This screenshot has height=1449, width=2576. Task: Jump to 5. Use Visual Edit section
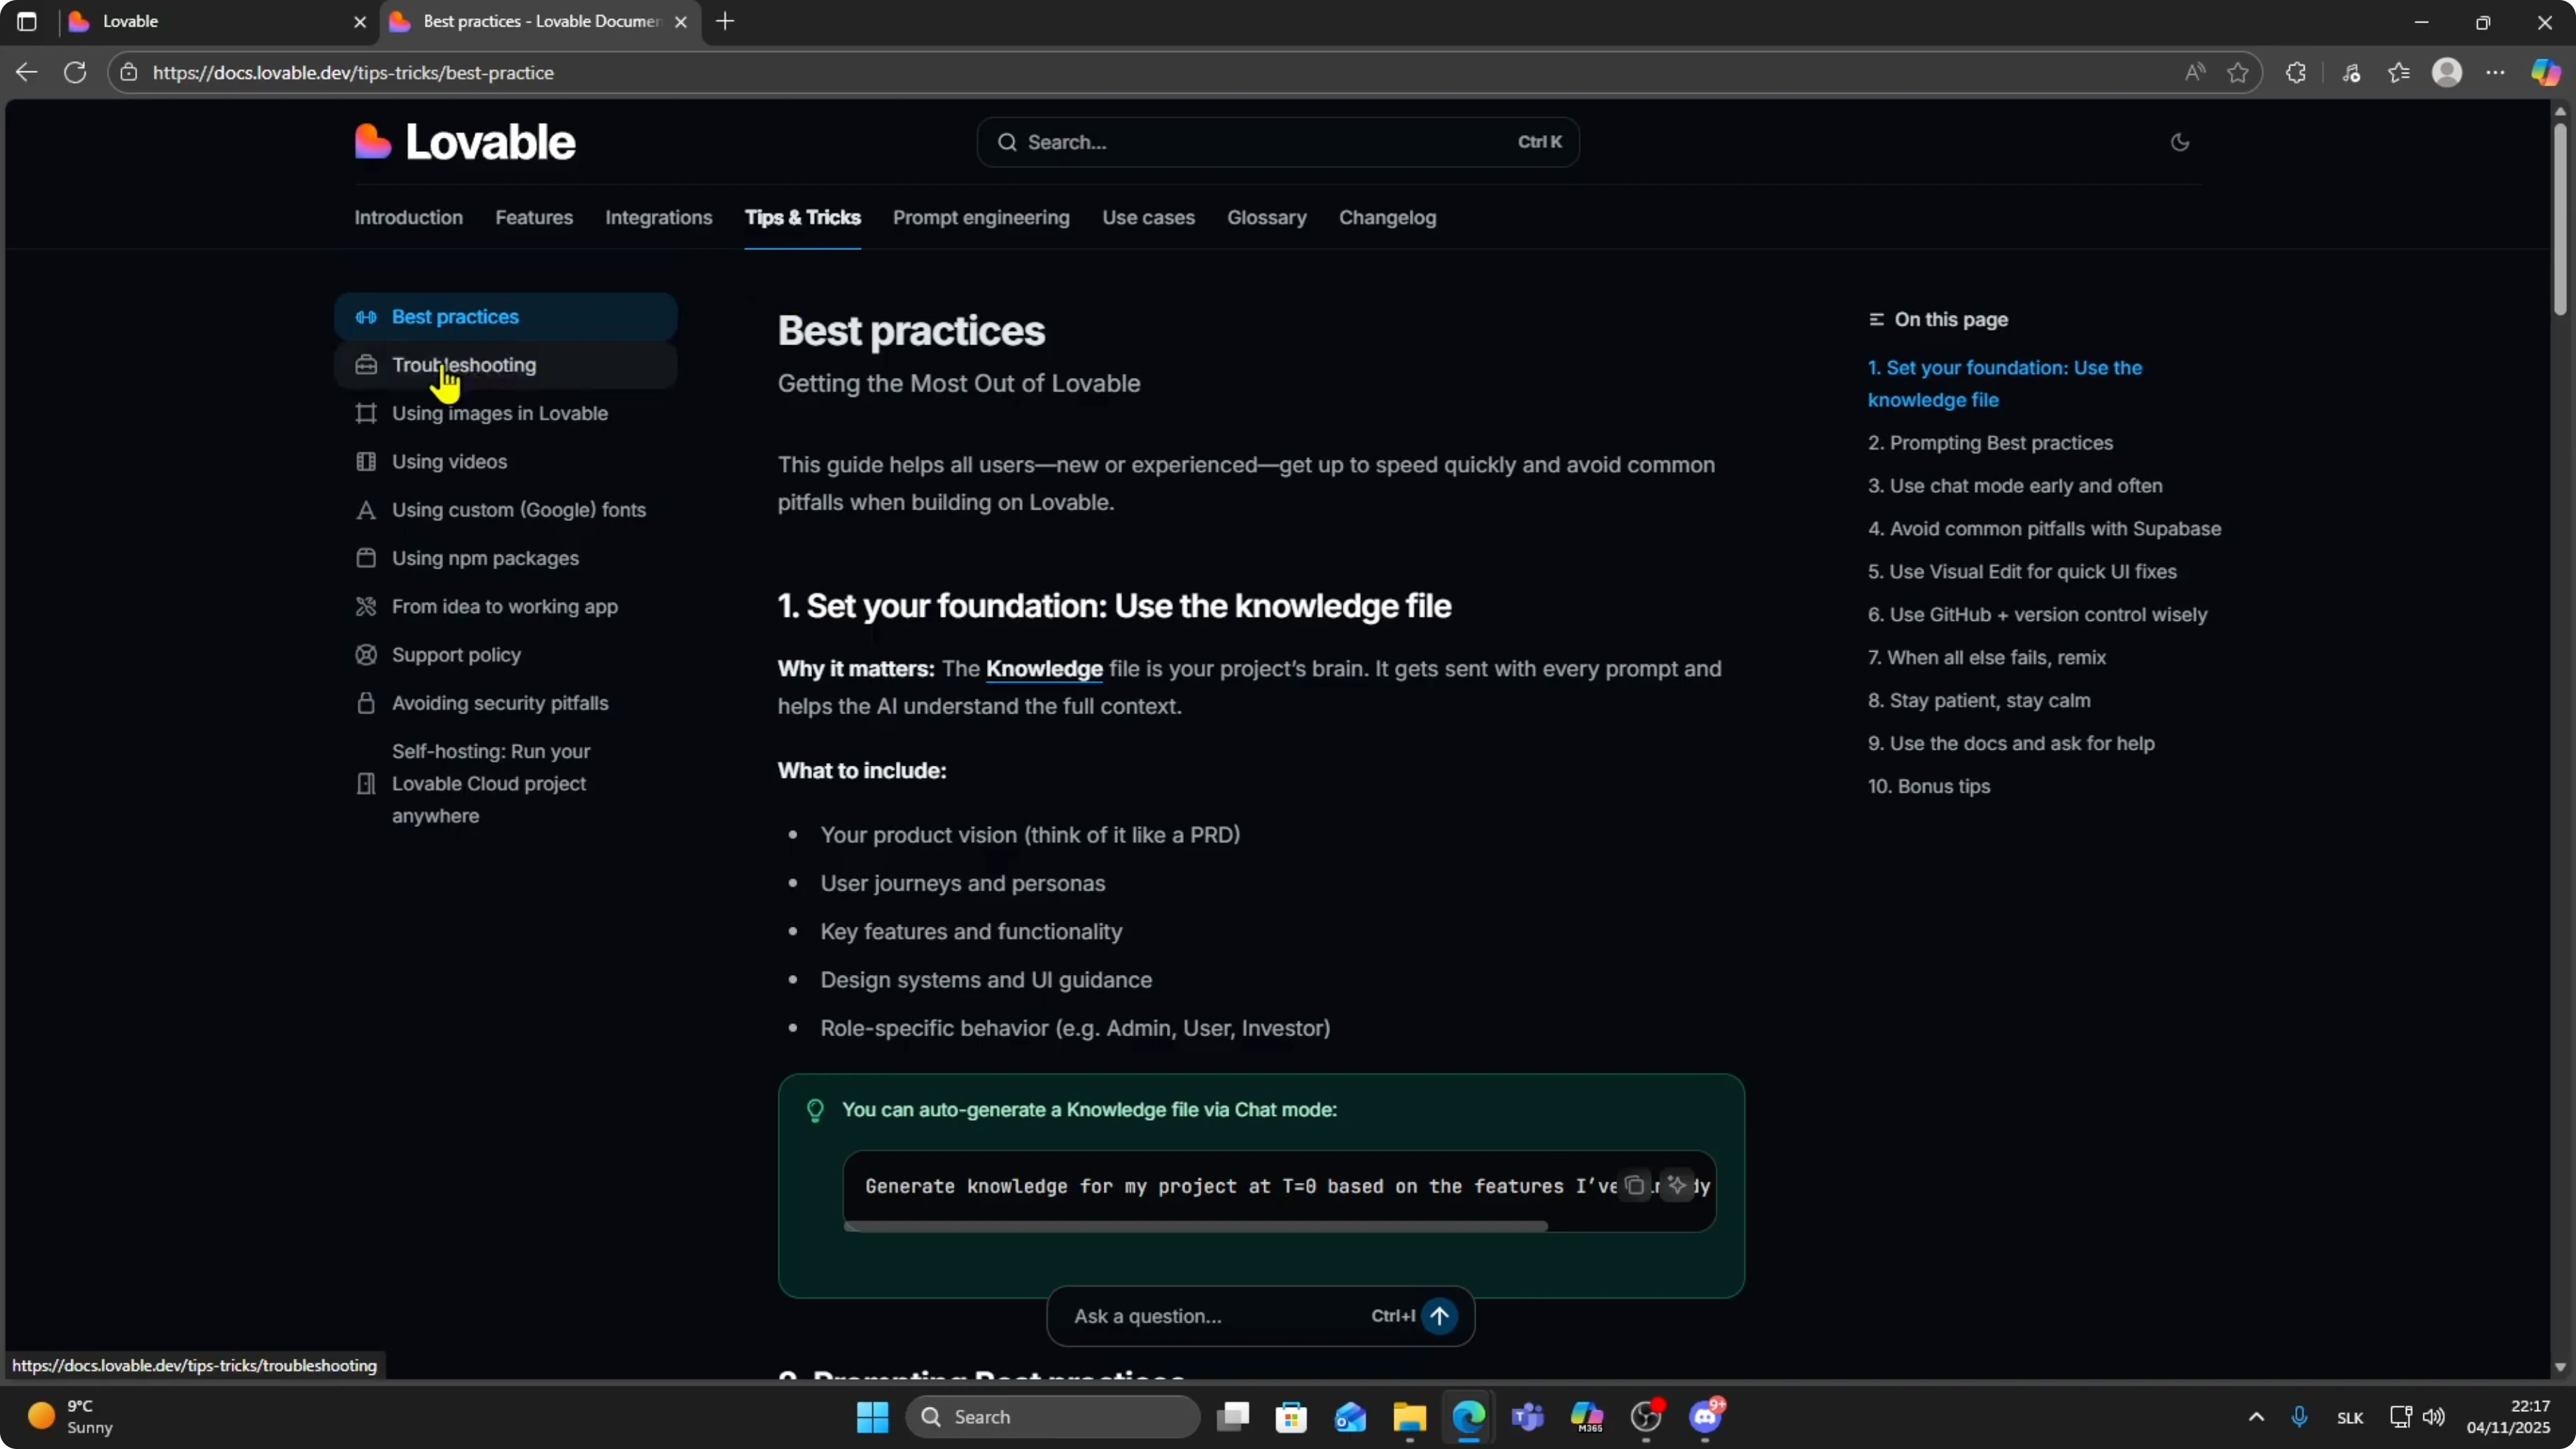[2022, 572]
